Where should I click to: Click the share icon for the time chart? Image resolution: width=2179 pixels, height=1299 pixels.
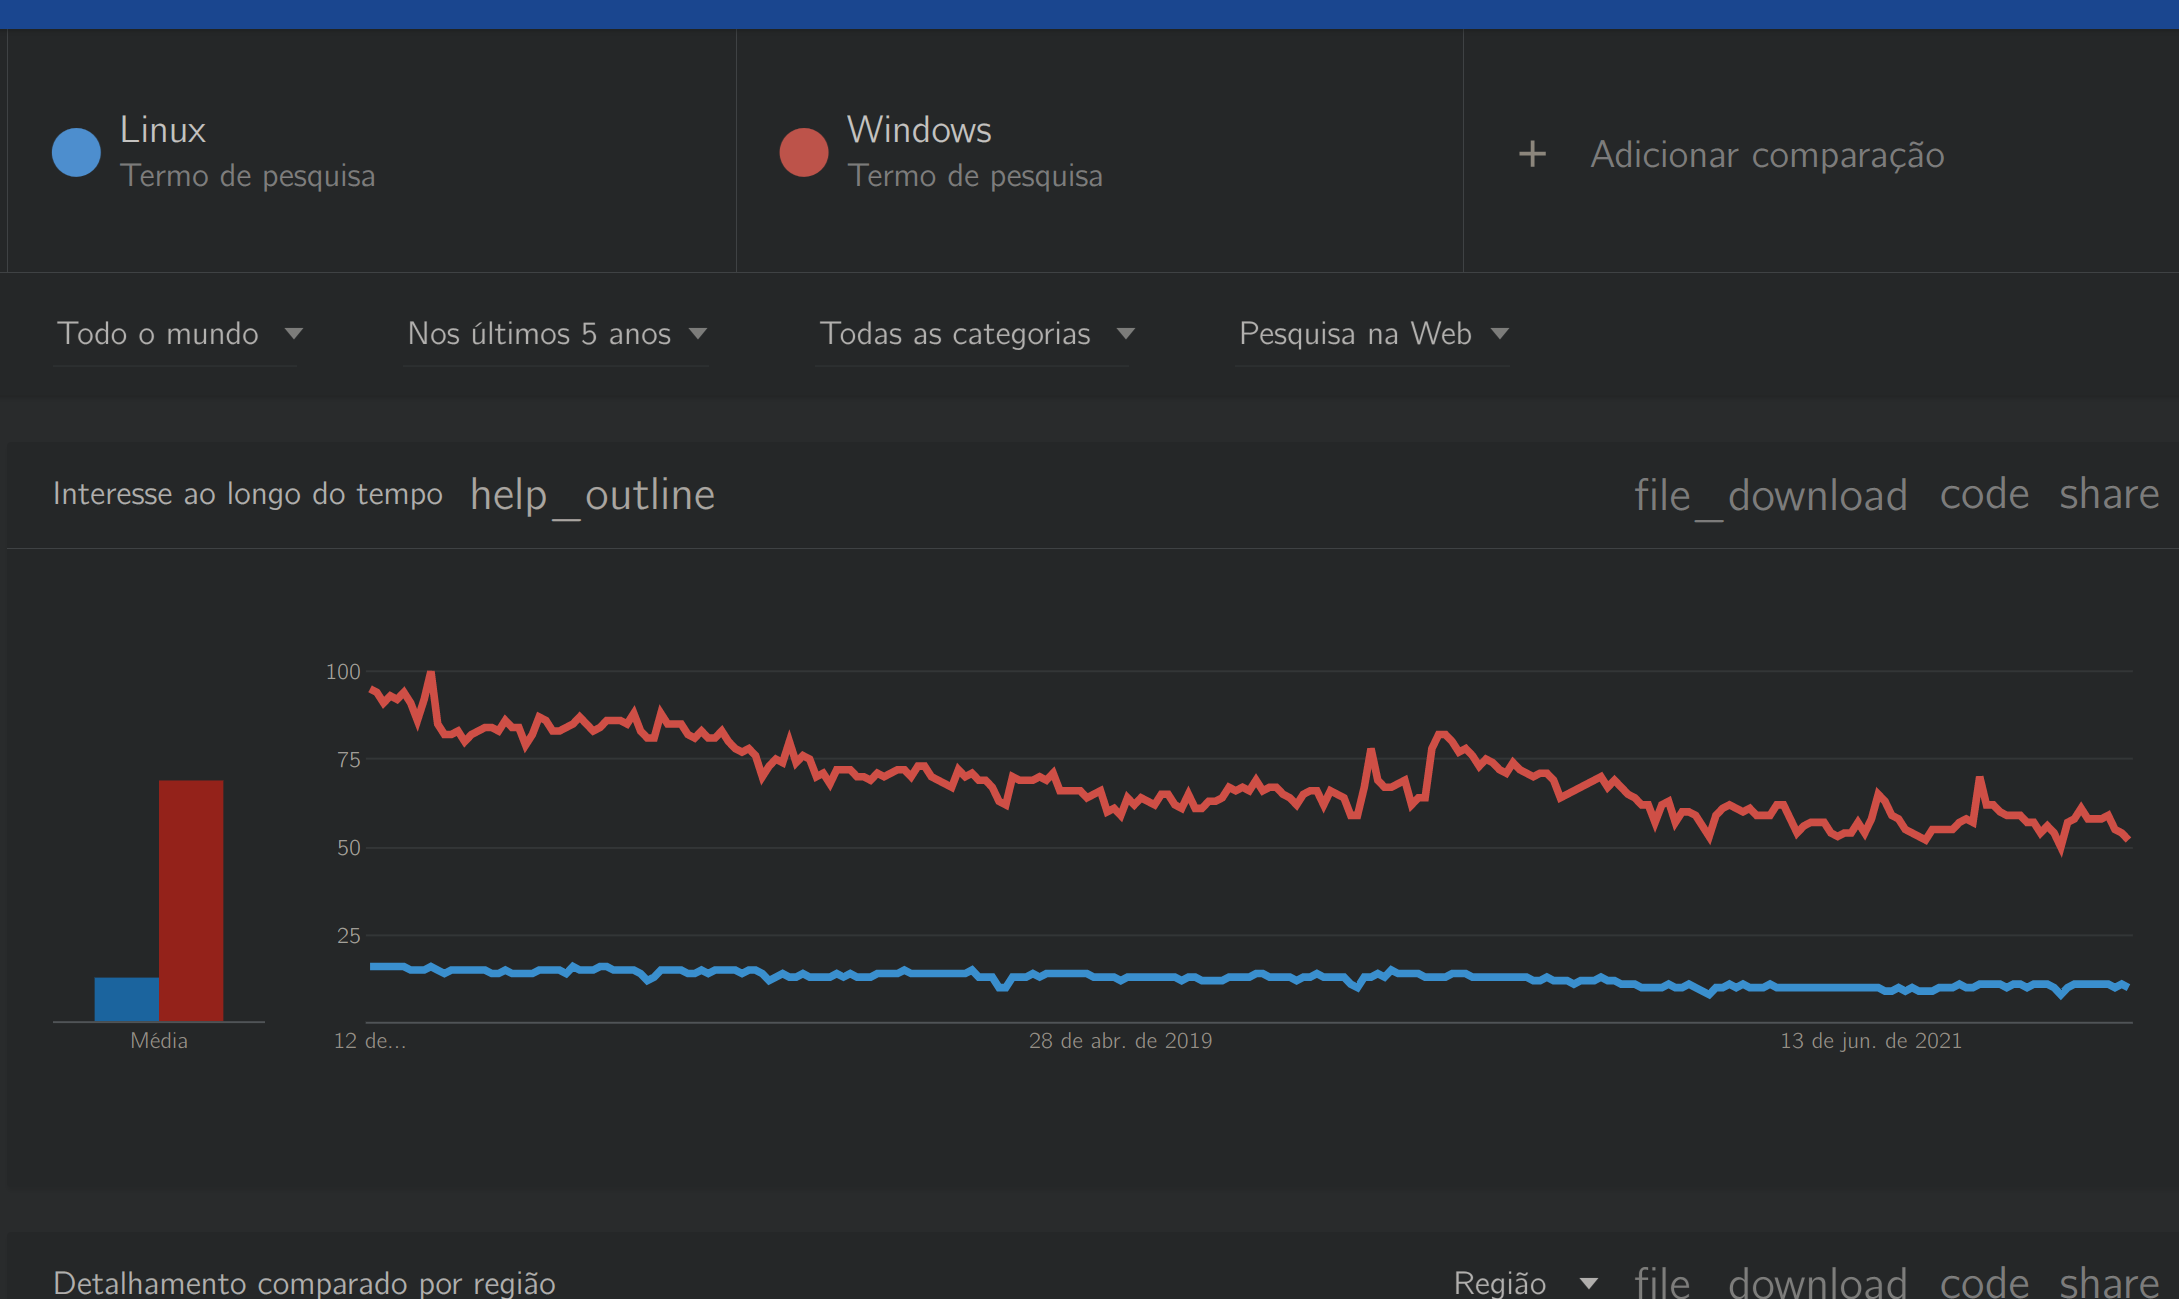tap(2108, 495)
